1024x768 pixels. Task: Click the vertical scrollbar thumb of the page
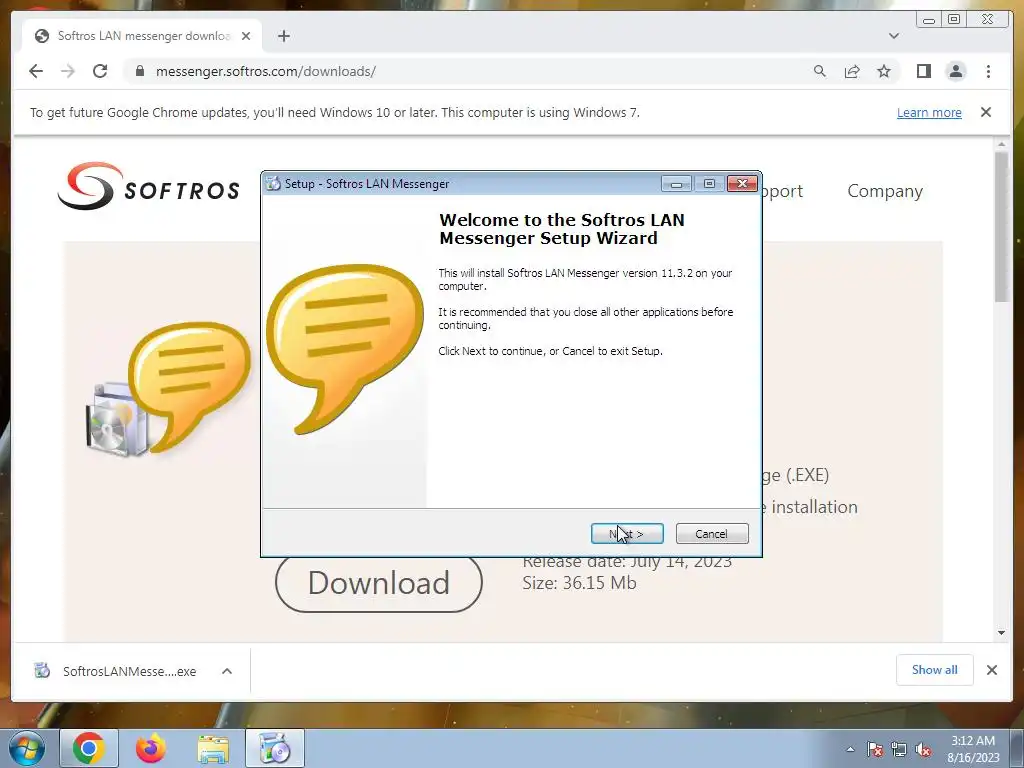(x=1001, y=227)
